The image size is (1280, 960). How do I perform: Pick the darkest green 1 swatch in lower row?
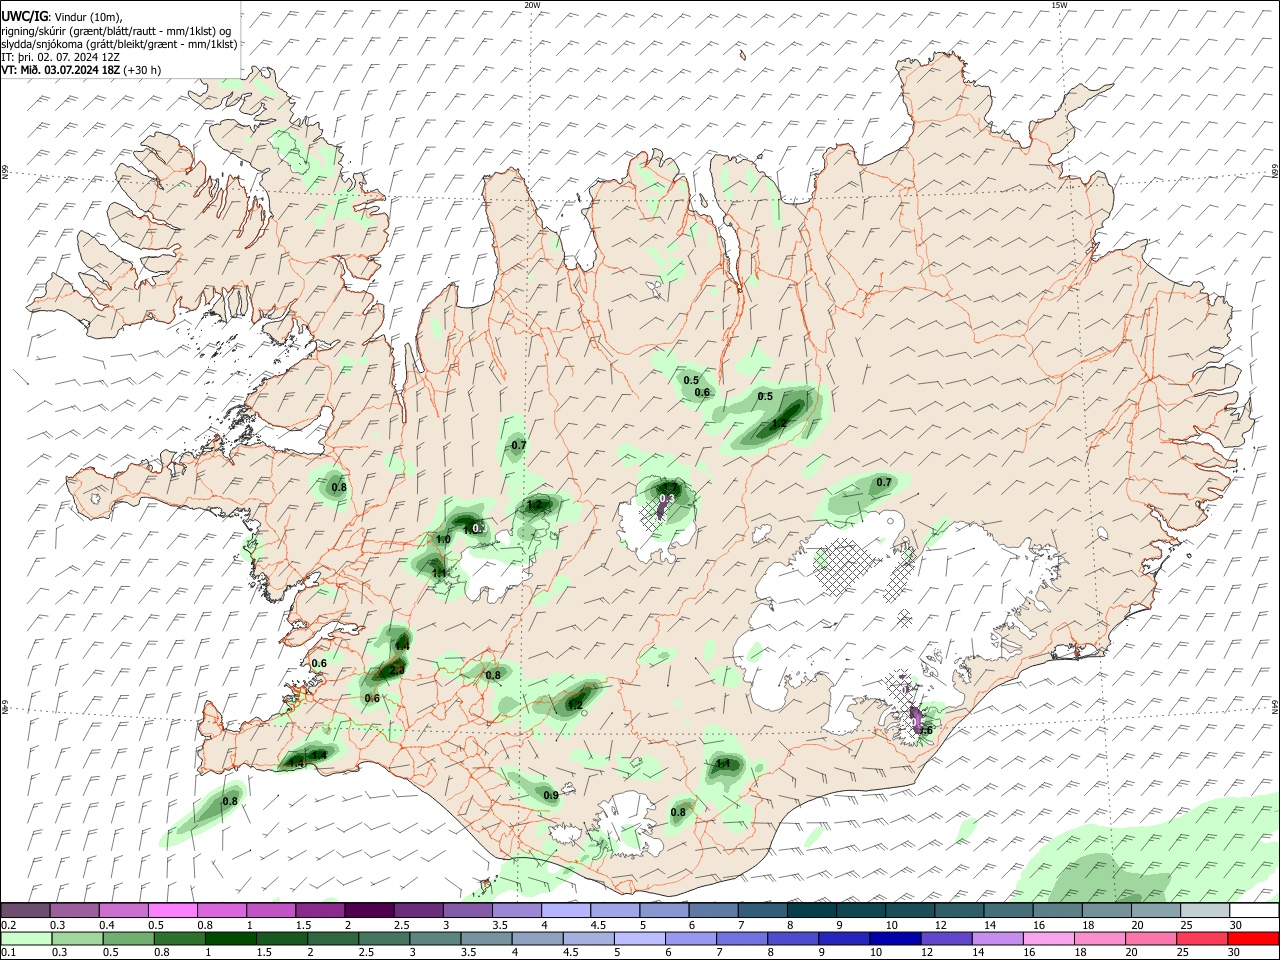pos(229,938)
